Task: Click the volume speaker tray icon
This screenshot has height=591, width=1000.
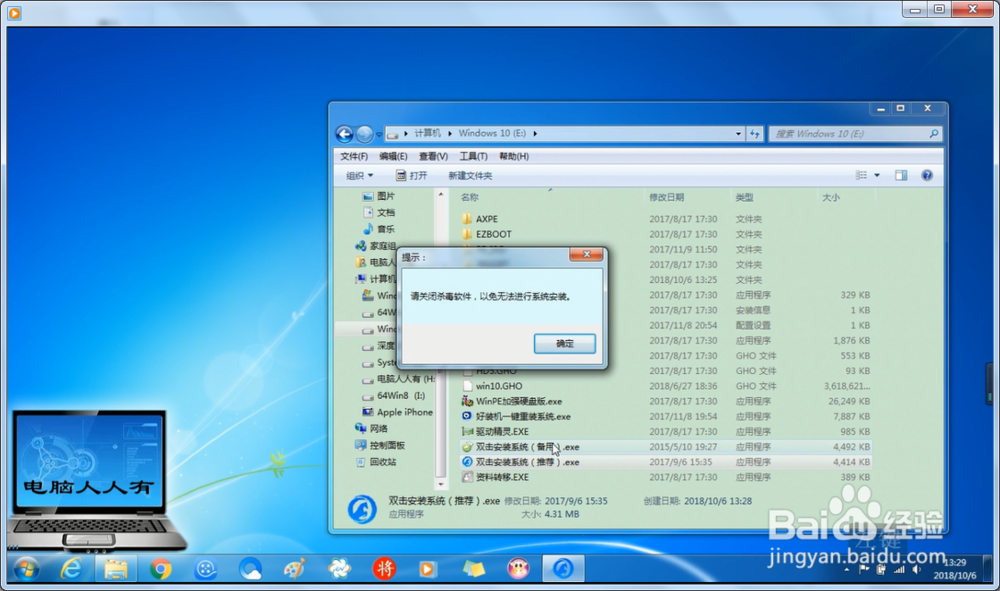Action: pos(916,569)
